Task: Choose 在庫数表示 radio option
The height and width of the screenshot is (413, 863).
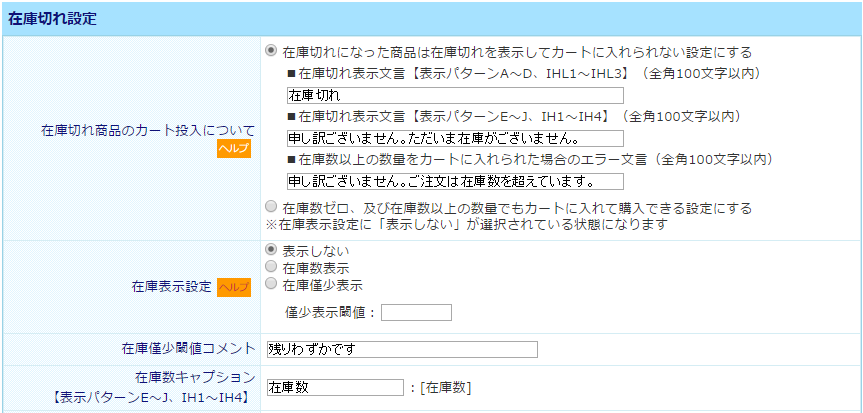Action: pos(271,267)
